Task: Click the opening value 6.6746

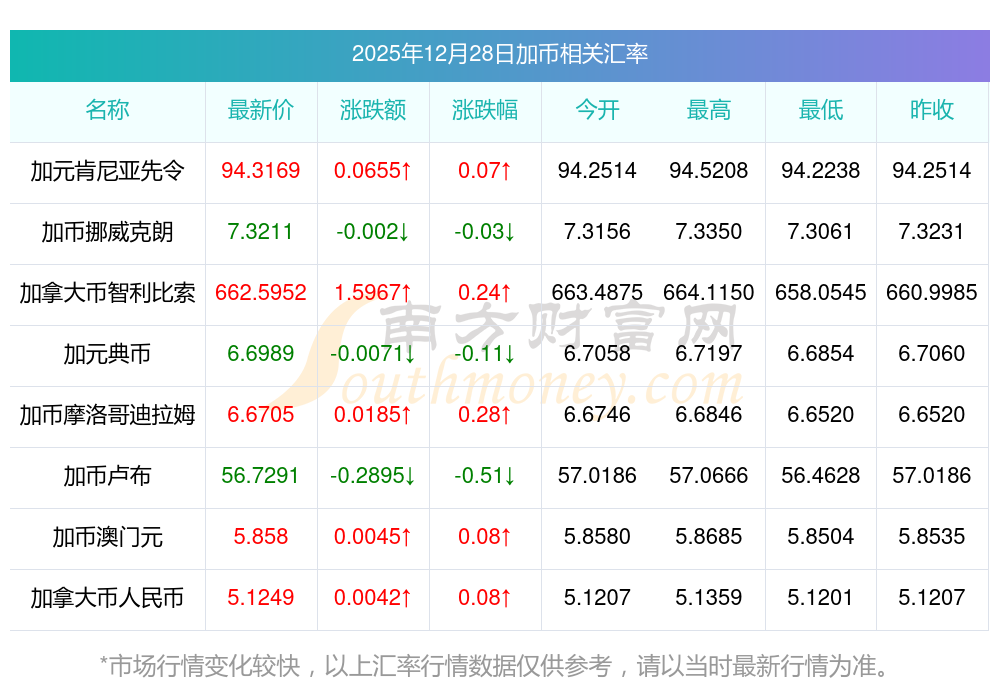Action: click(597, 415)
